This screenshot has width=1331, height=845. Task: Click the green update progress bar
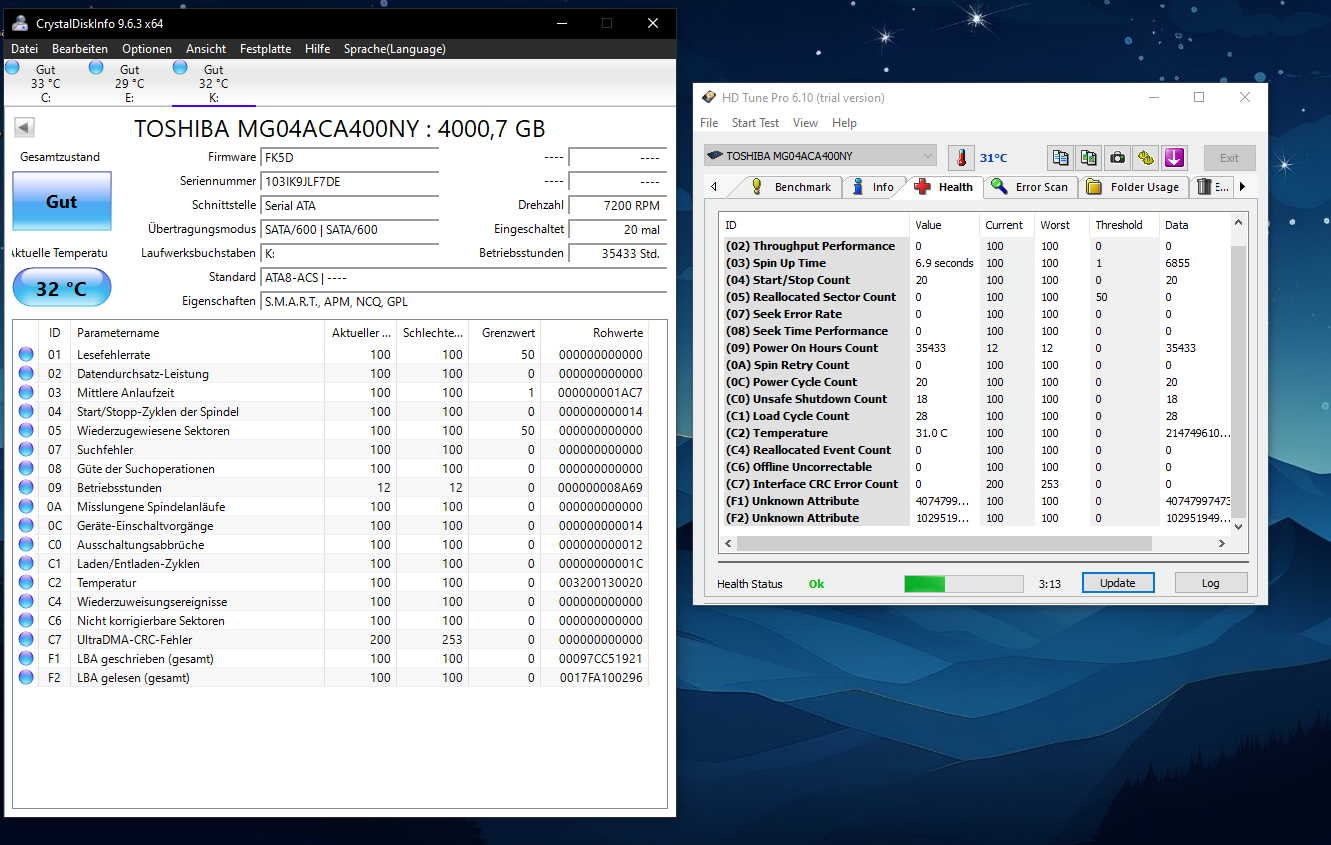[964, 584]
